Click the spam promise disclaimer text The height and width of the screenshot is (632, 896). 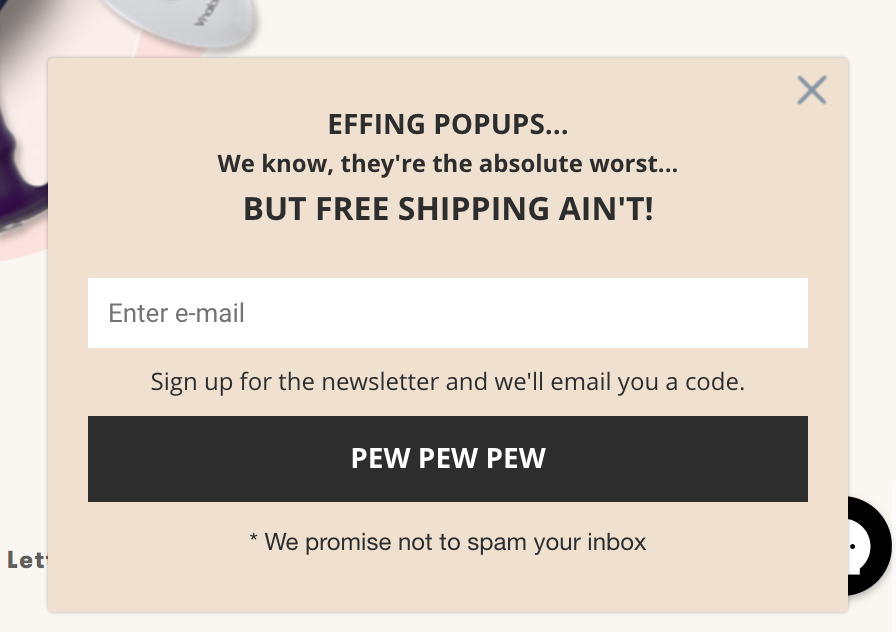pyautogui.click(x=448, y=542)
